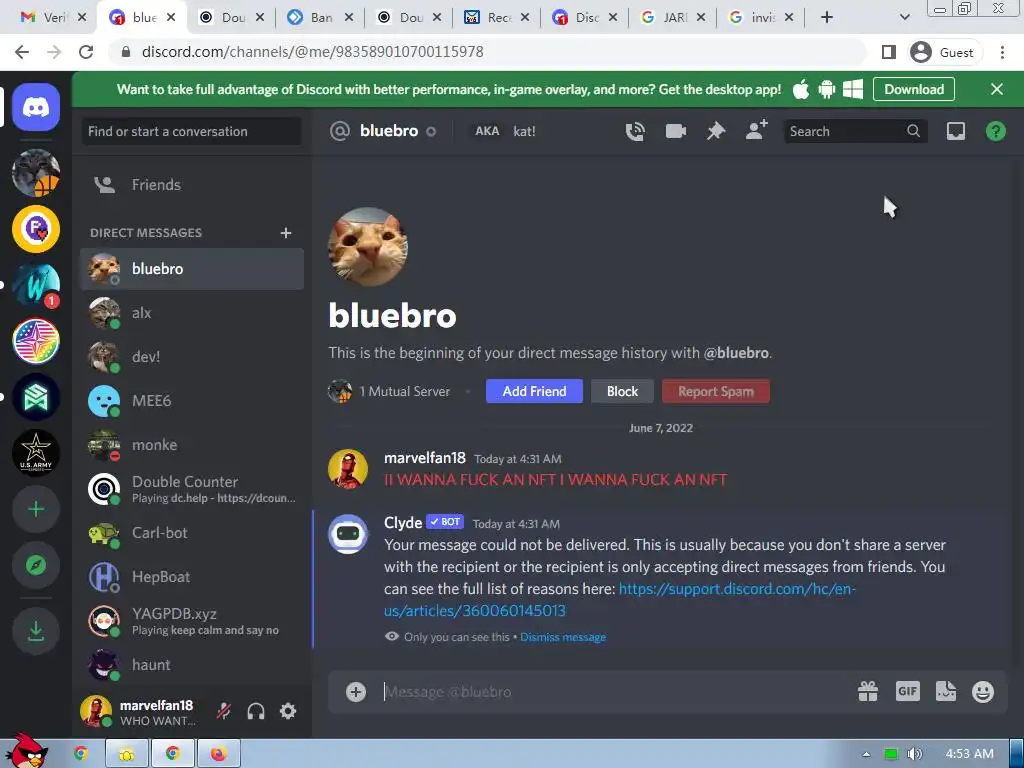Switch to the Ban browser tab
This screenshot has height=768, width=1024.
320,18
